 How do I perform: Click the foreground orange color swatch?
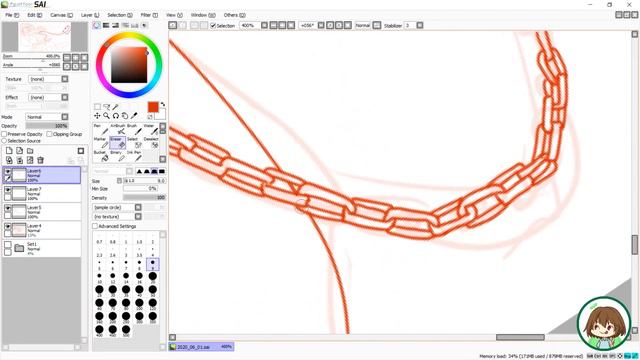pyautogui.click(x=153, y=107)
